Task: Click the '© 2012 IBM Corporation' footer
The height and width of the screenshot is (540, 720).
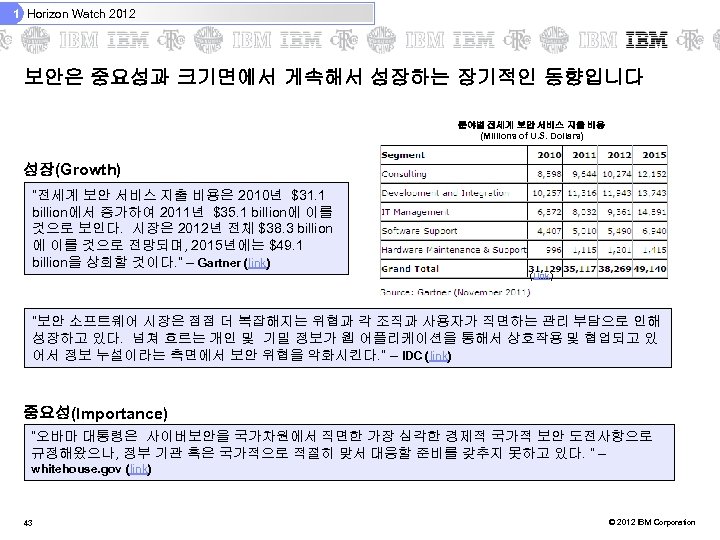Action: coord(652,522)
